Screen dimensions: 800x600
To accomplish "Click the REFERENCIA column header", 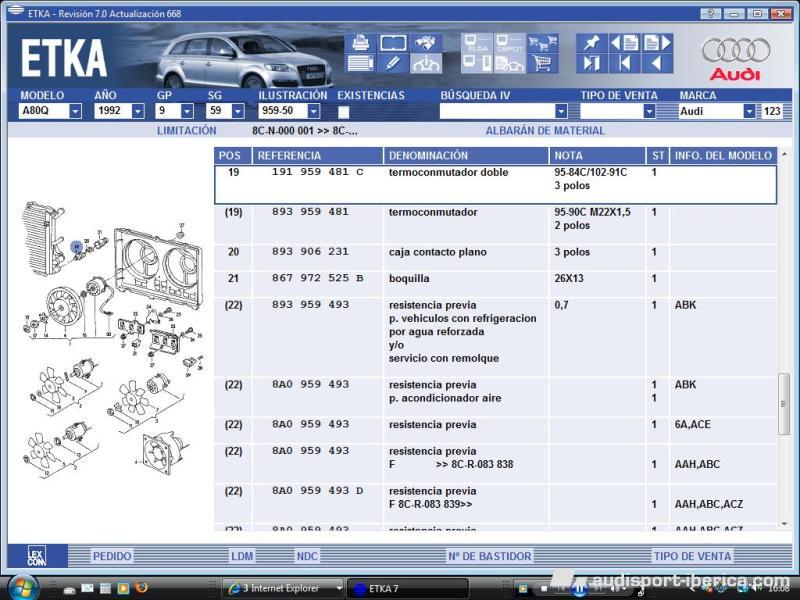I will [x=317, y=156].
